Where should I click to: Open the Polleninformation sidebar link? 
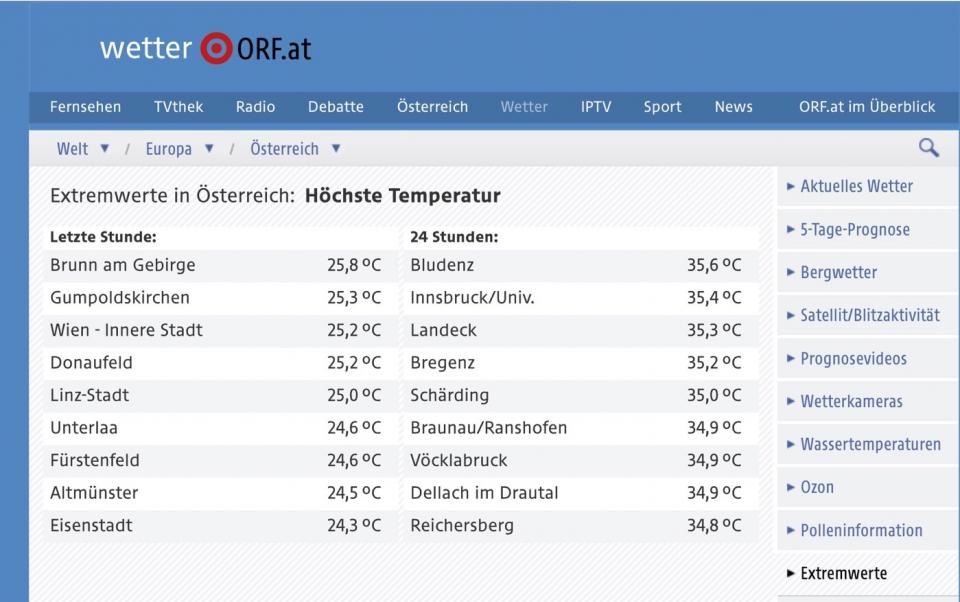(861, 530)
